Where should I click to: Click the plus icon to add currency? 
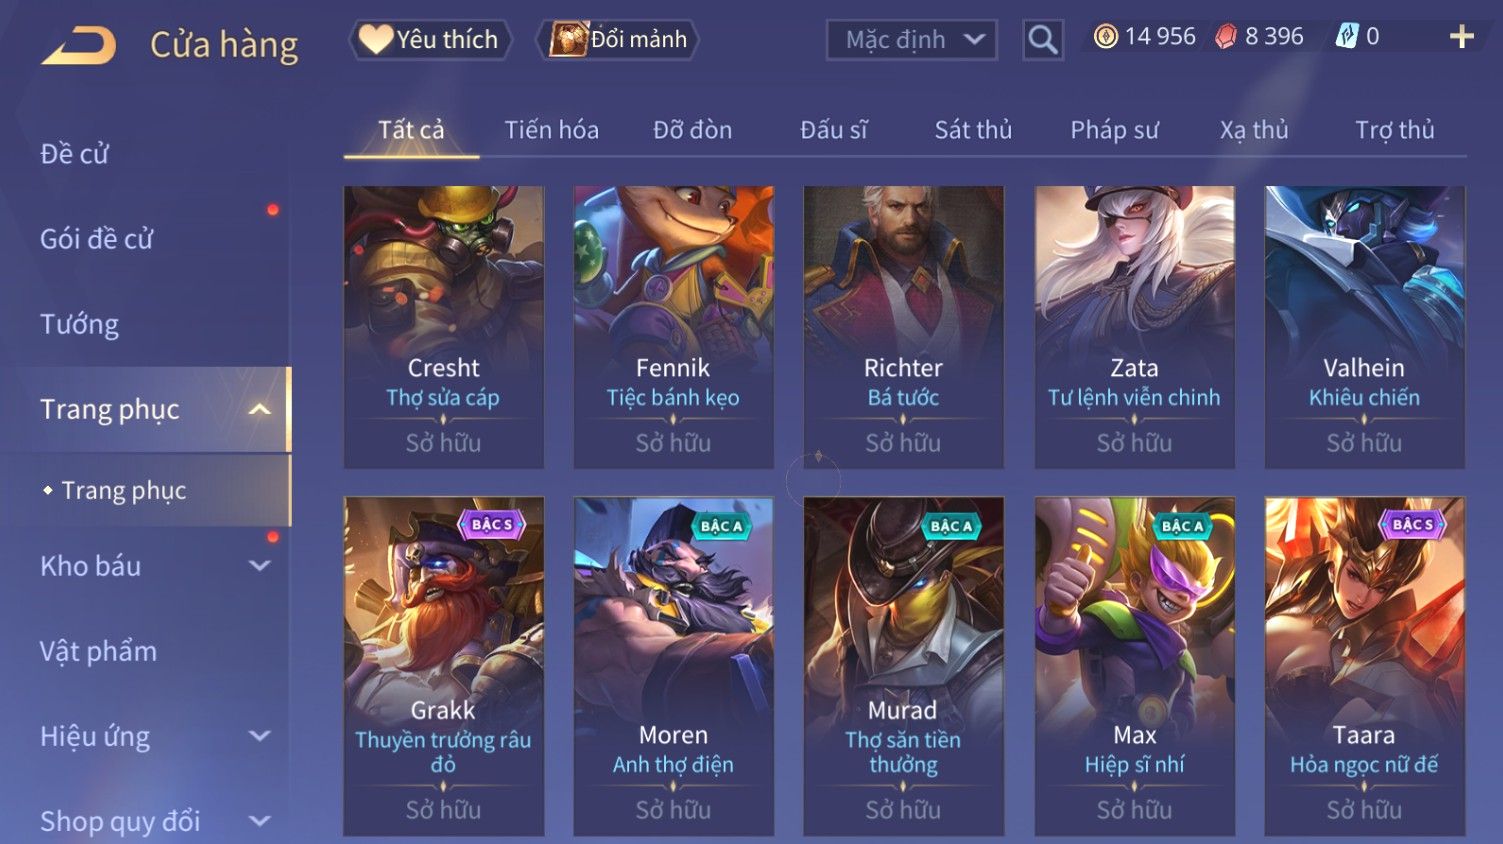(1461, 37)
